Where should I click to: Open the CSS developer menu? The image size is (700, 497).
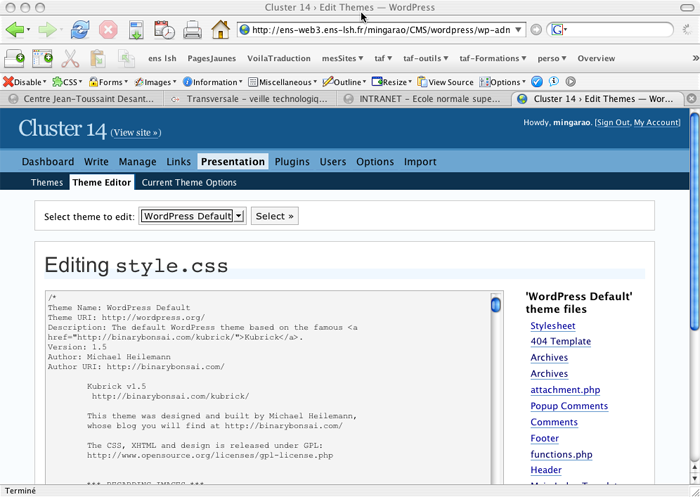67,82
